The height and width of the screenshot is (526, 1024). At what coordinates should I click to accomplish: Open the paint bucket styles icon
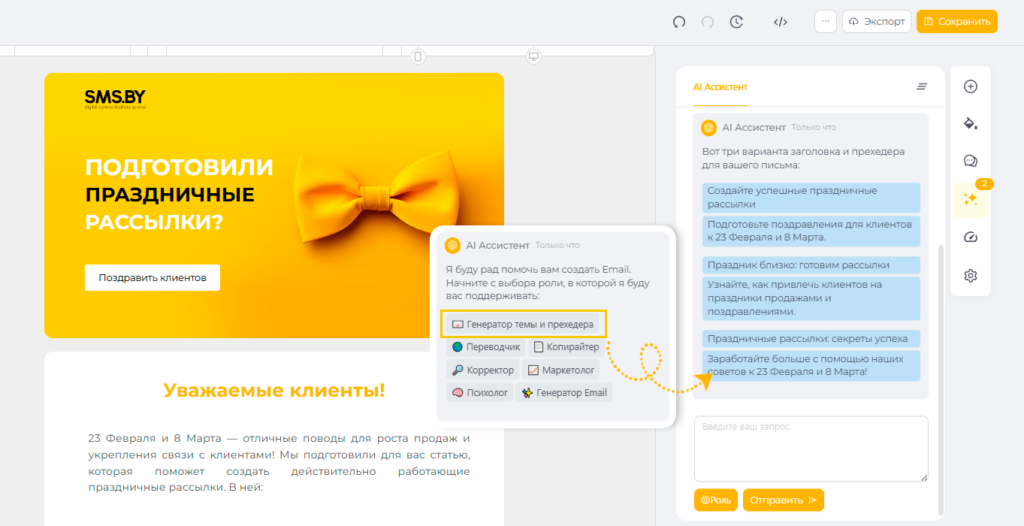click(x=970, y=123)
